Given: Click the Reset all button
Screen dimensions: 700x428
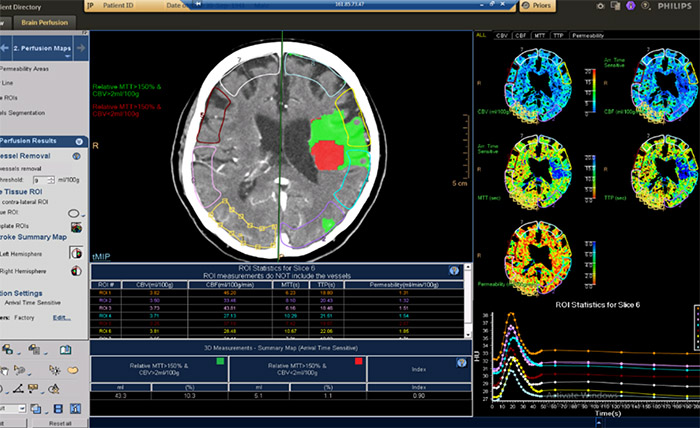Looking at the screenshot, I should [x=60, y=423].
